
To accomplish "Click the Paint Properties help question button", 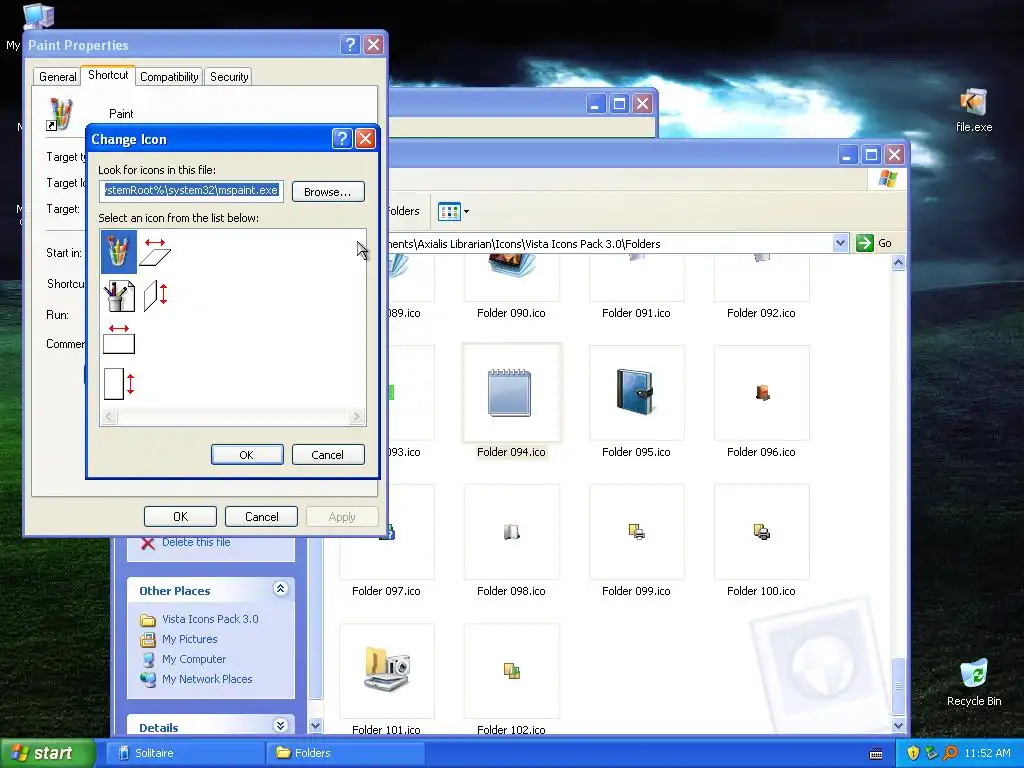I will (x=350, y=44).
